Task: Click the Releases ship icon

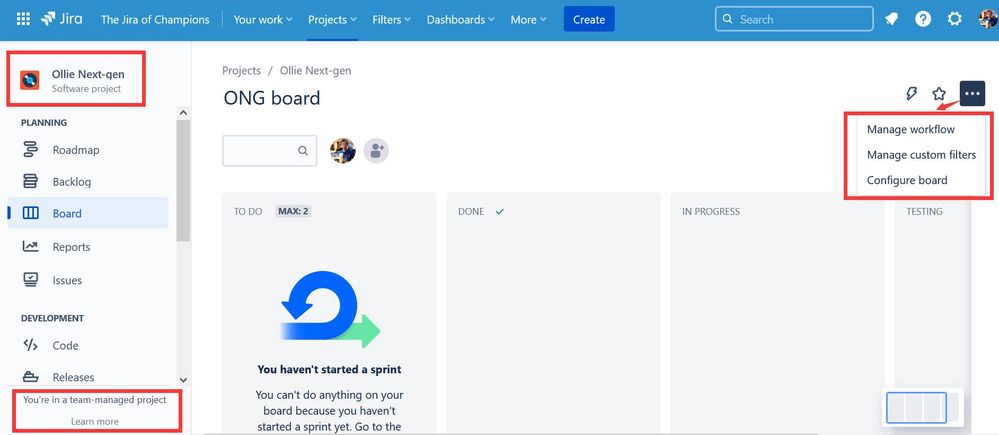Action: (30, 377)
